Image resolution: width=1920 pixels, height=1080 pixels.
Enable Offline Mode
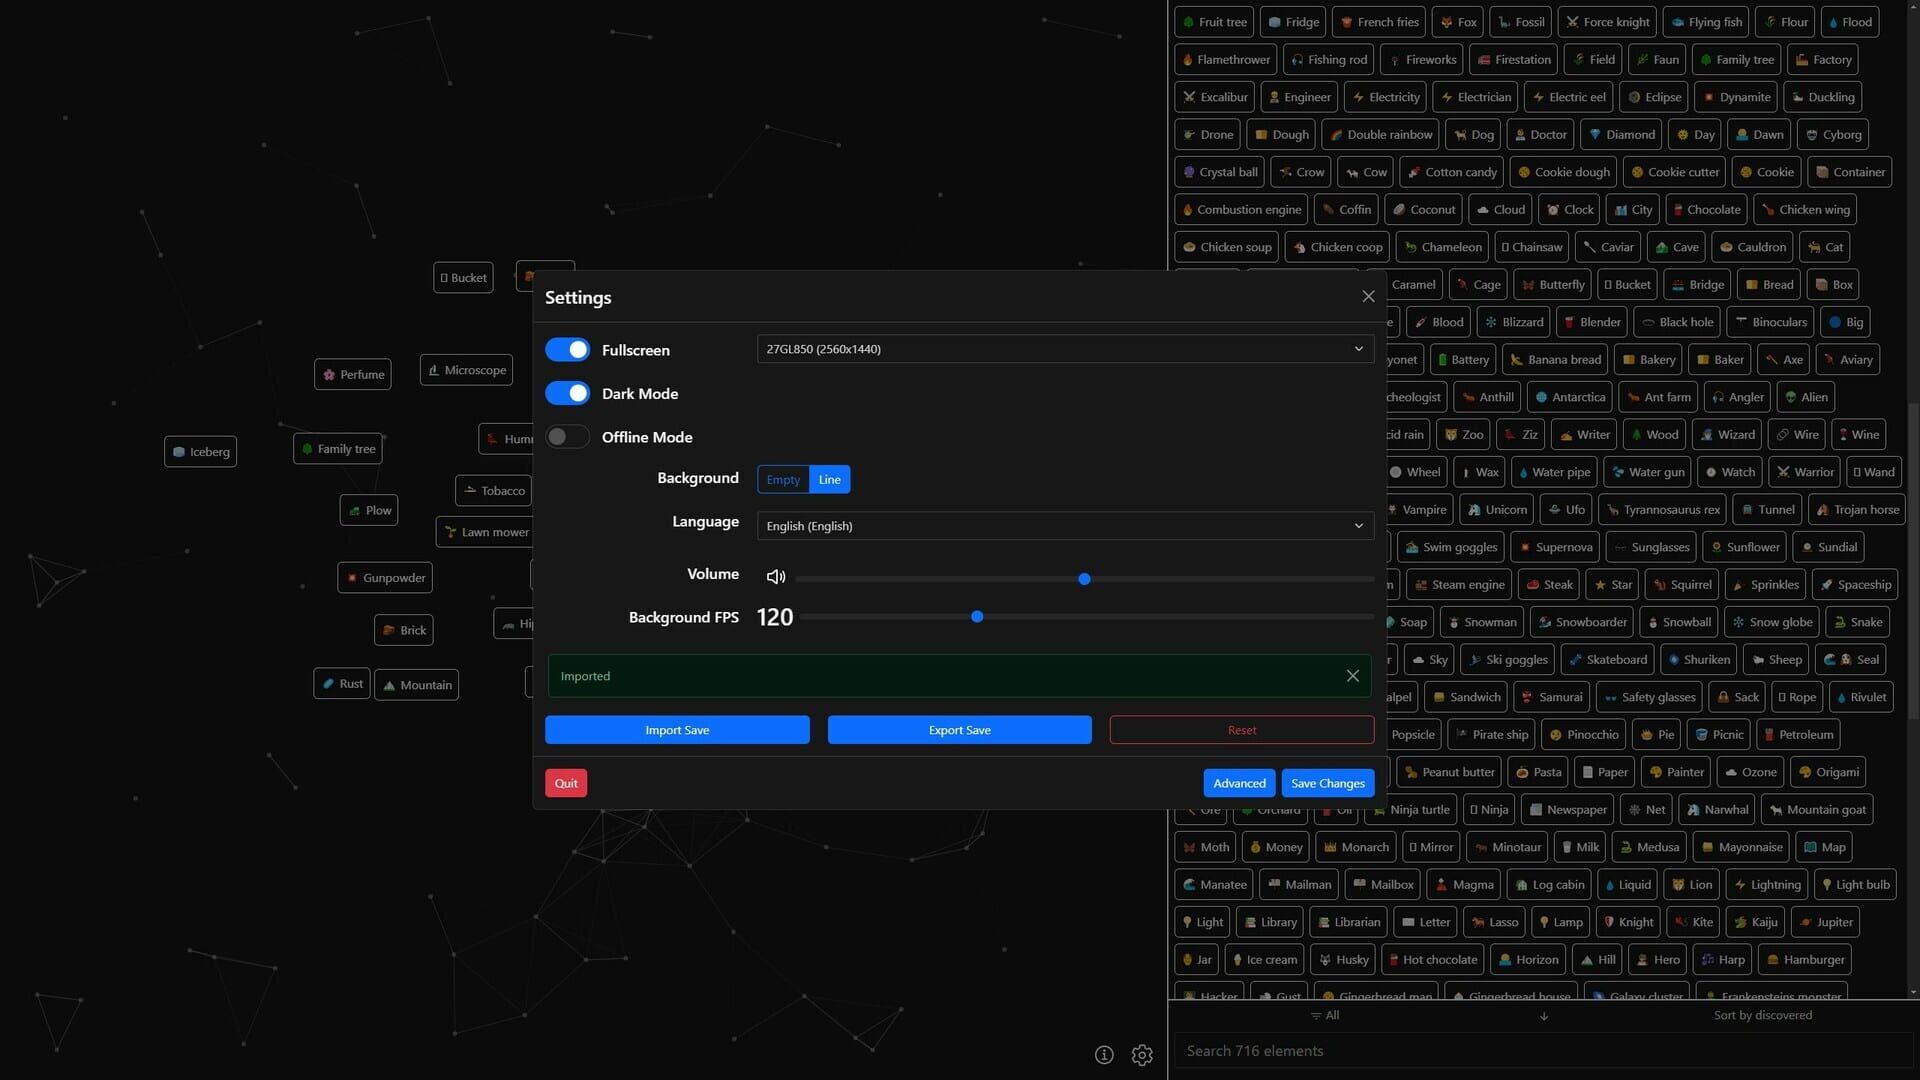pyautogui.click(x=567, y=437)
